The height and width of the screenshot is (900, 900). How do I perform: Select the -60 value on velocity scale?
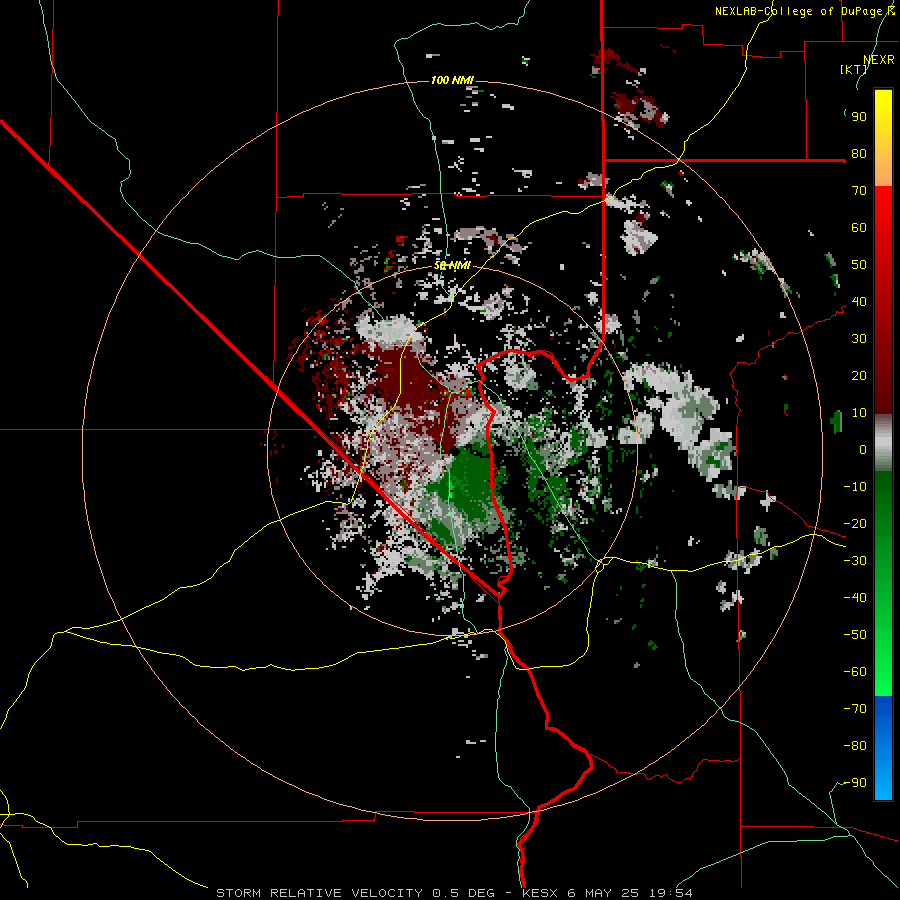click(x=855, y=672)
